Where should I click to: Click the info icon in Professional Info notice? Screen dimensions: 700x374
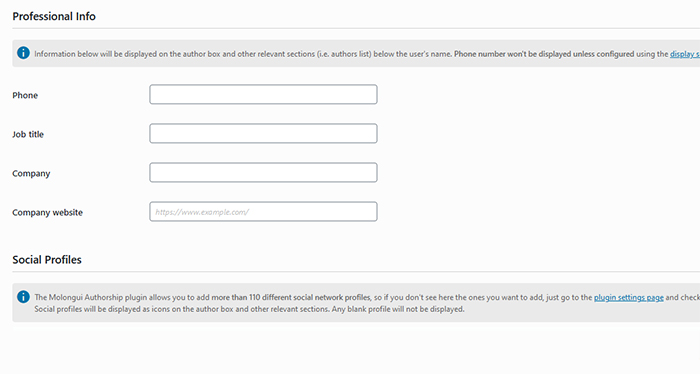pyautogui.click(x=23, y=53)
